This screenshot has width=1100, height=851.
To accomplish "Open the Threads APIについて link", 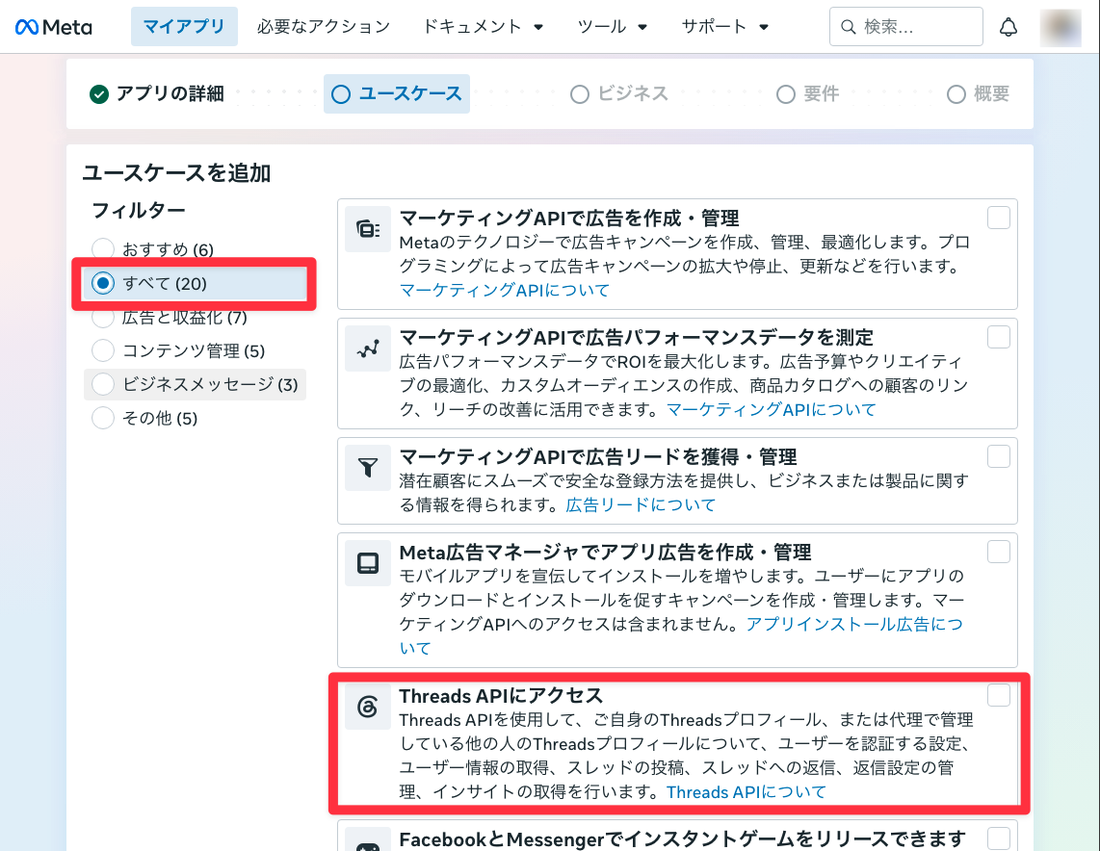I will coord(746,792).
